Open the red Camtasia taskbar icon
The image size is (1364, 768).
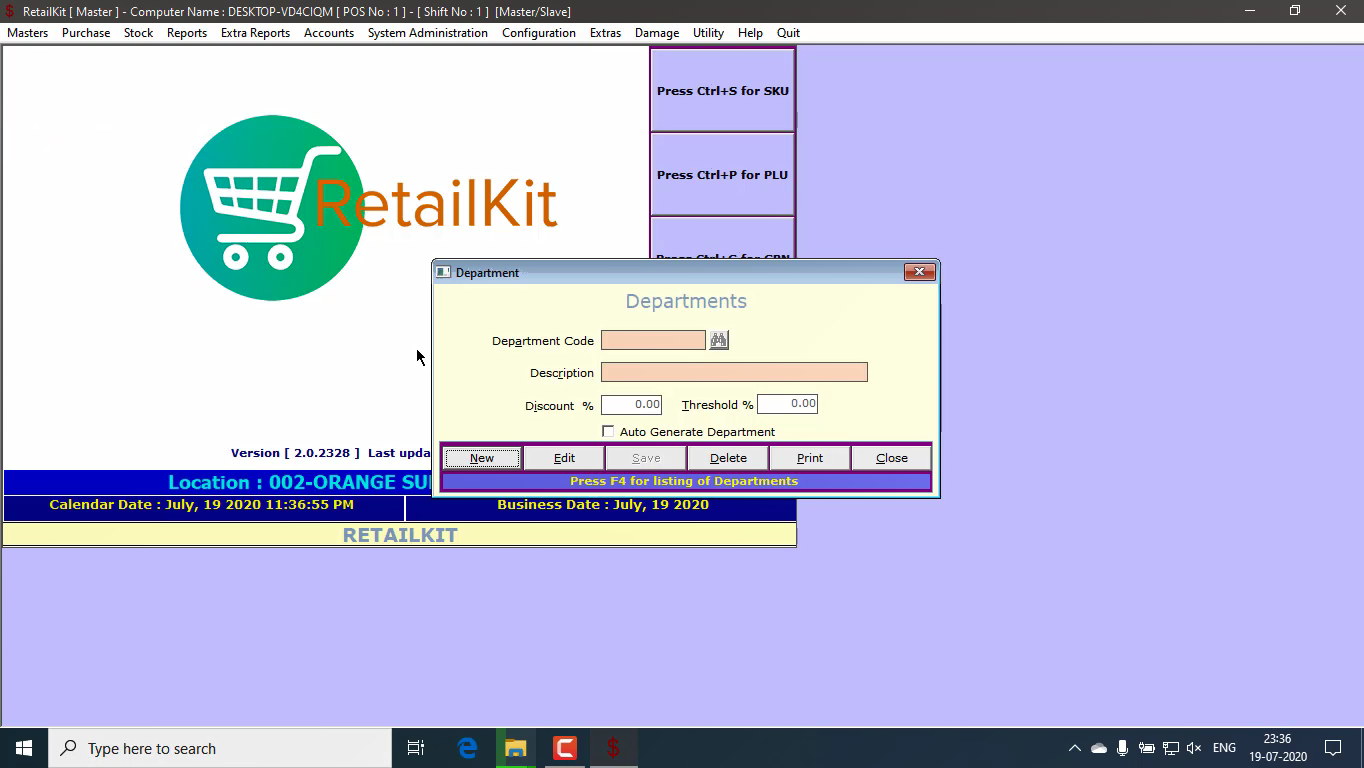point(565,748)
